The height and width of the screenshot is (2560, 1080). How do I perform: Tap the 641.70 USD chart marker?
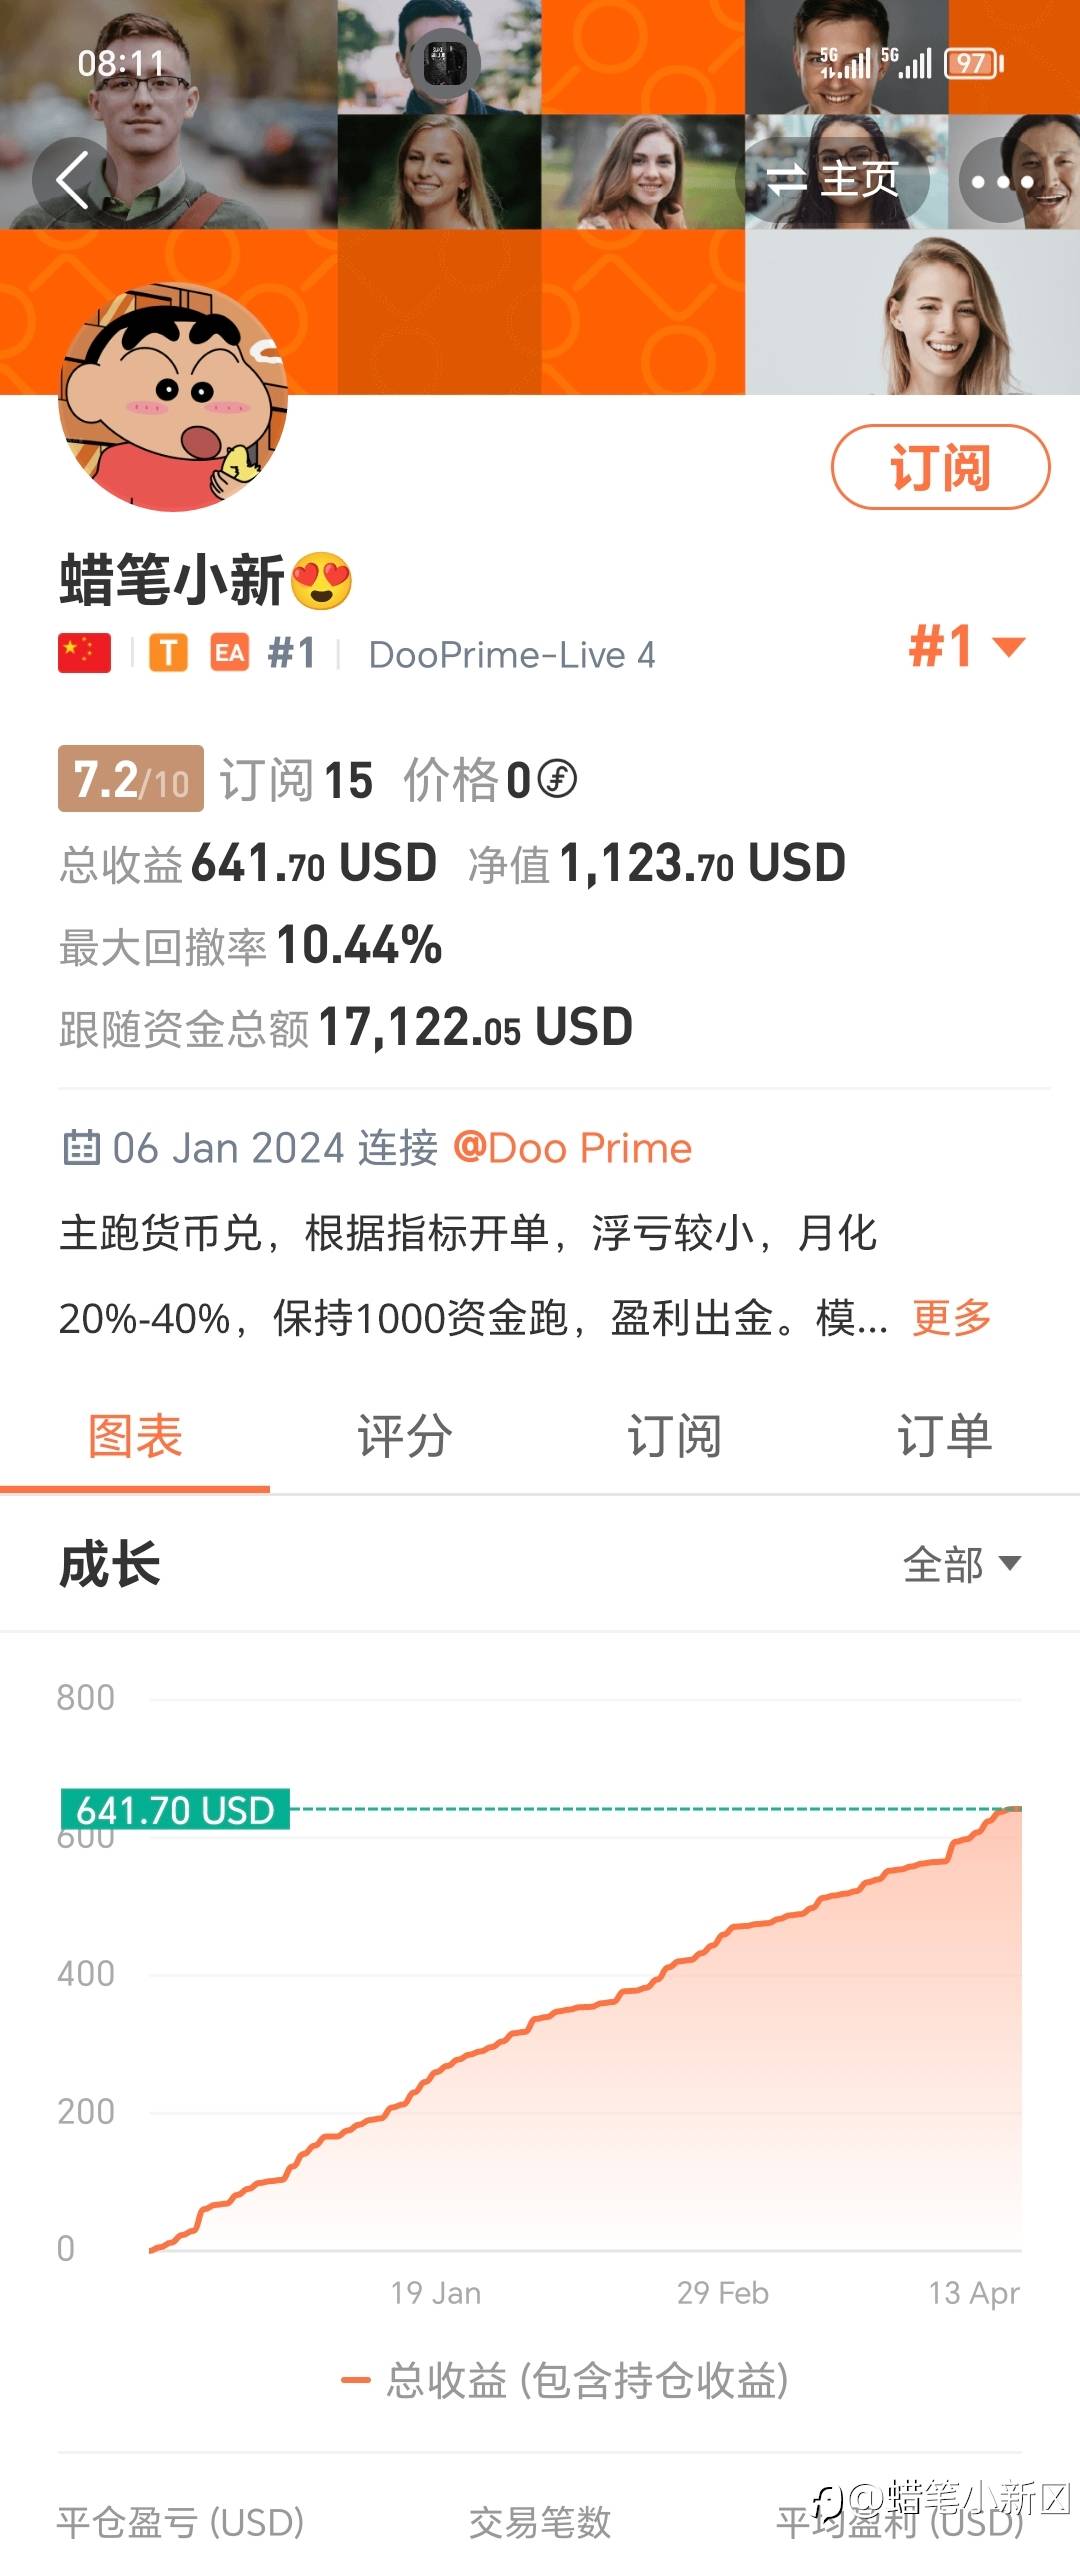(x=175, y=1809)
